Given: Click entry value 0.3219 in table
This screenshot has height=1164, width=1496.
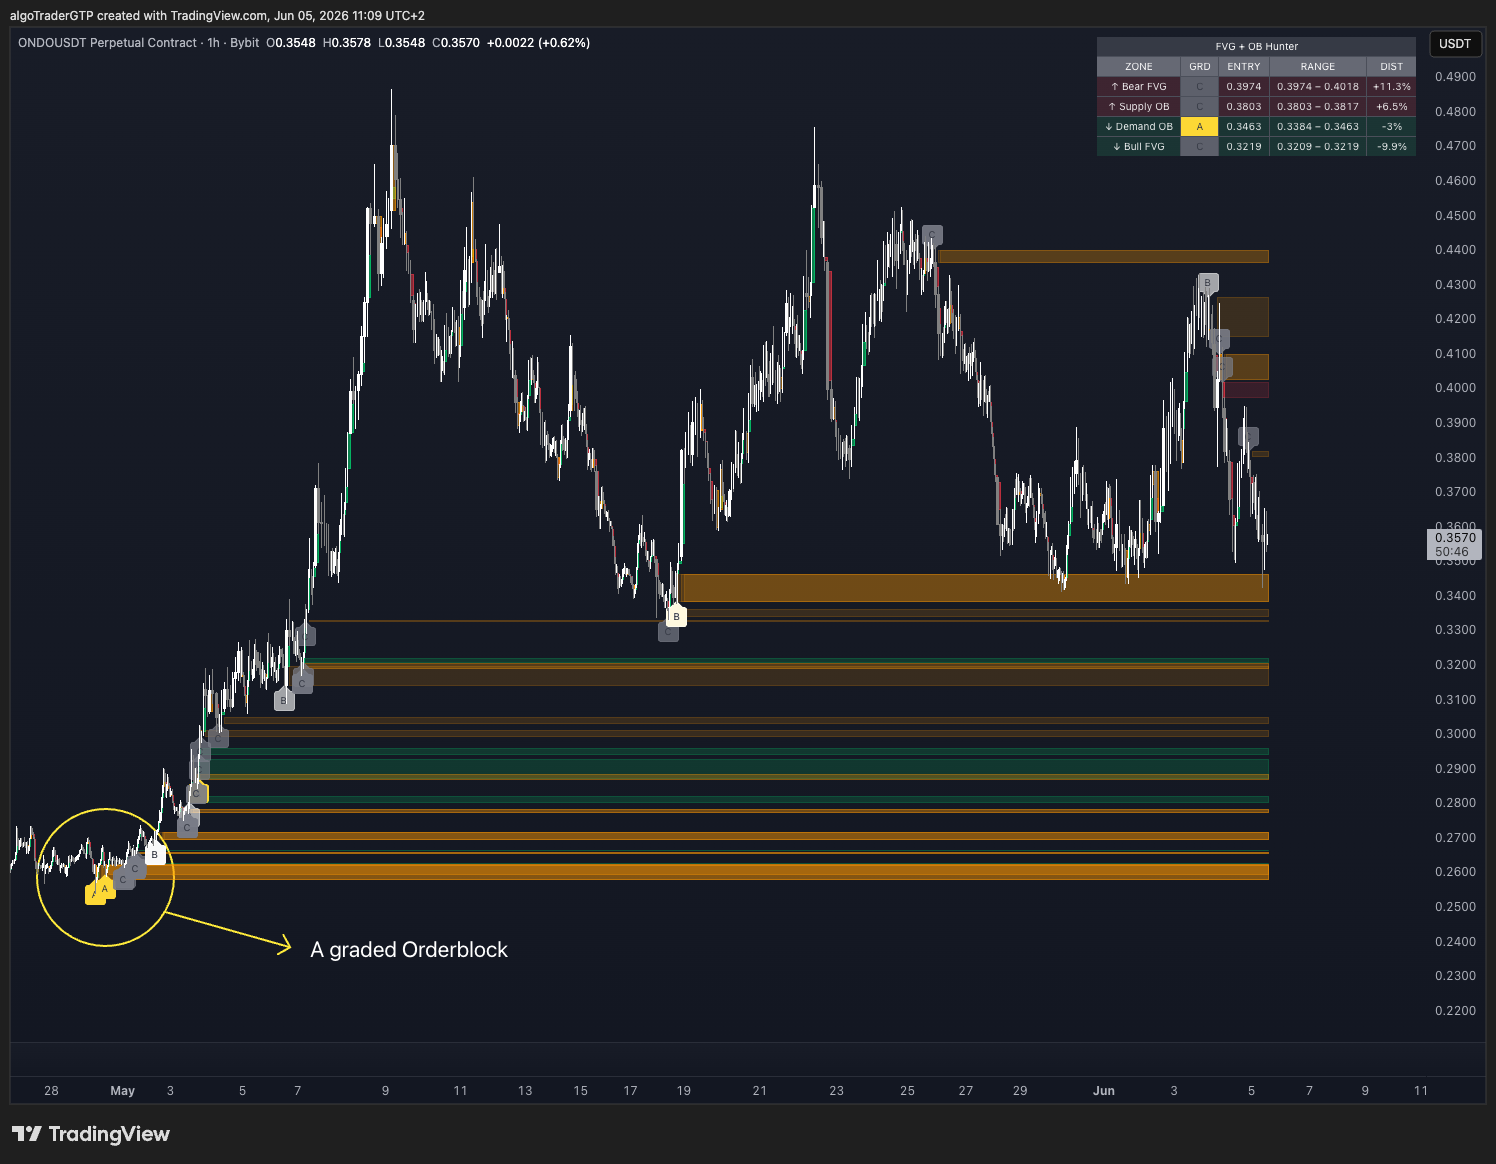Looking at the screenshot, I should (1244, 147).
